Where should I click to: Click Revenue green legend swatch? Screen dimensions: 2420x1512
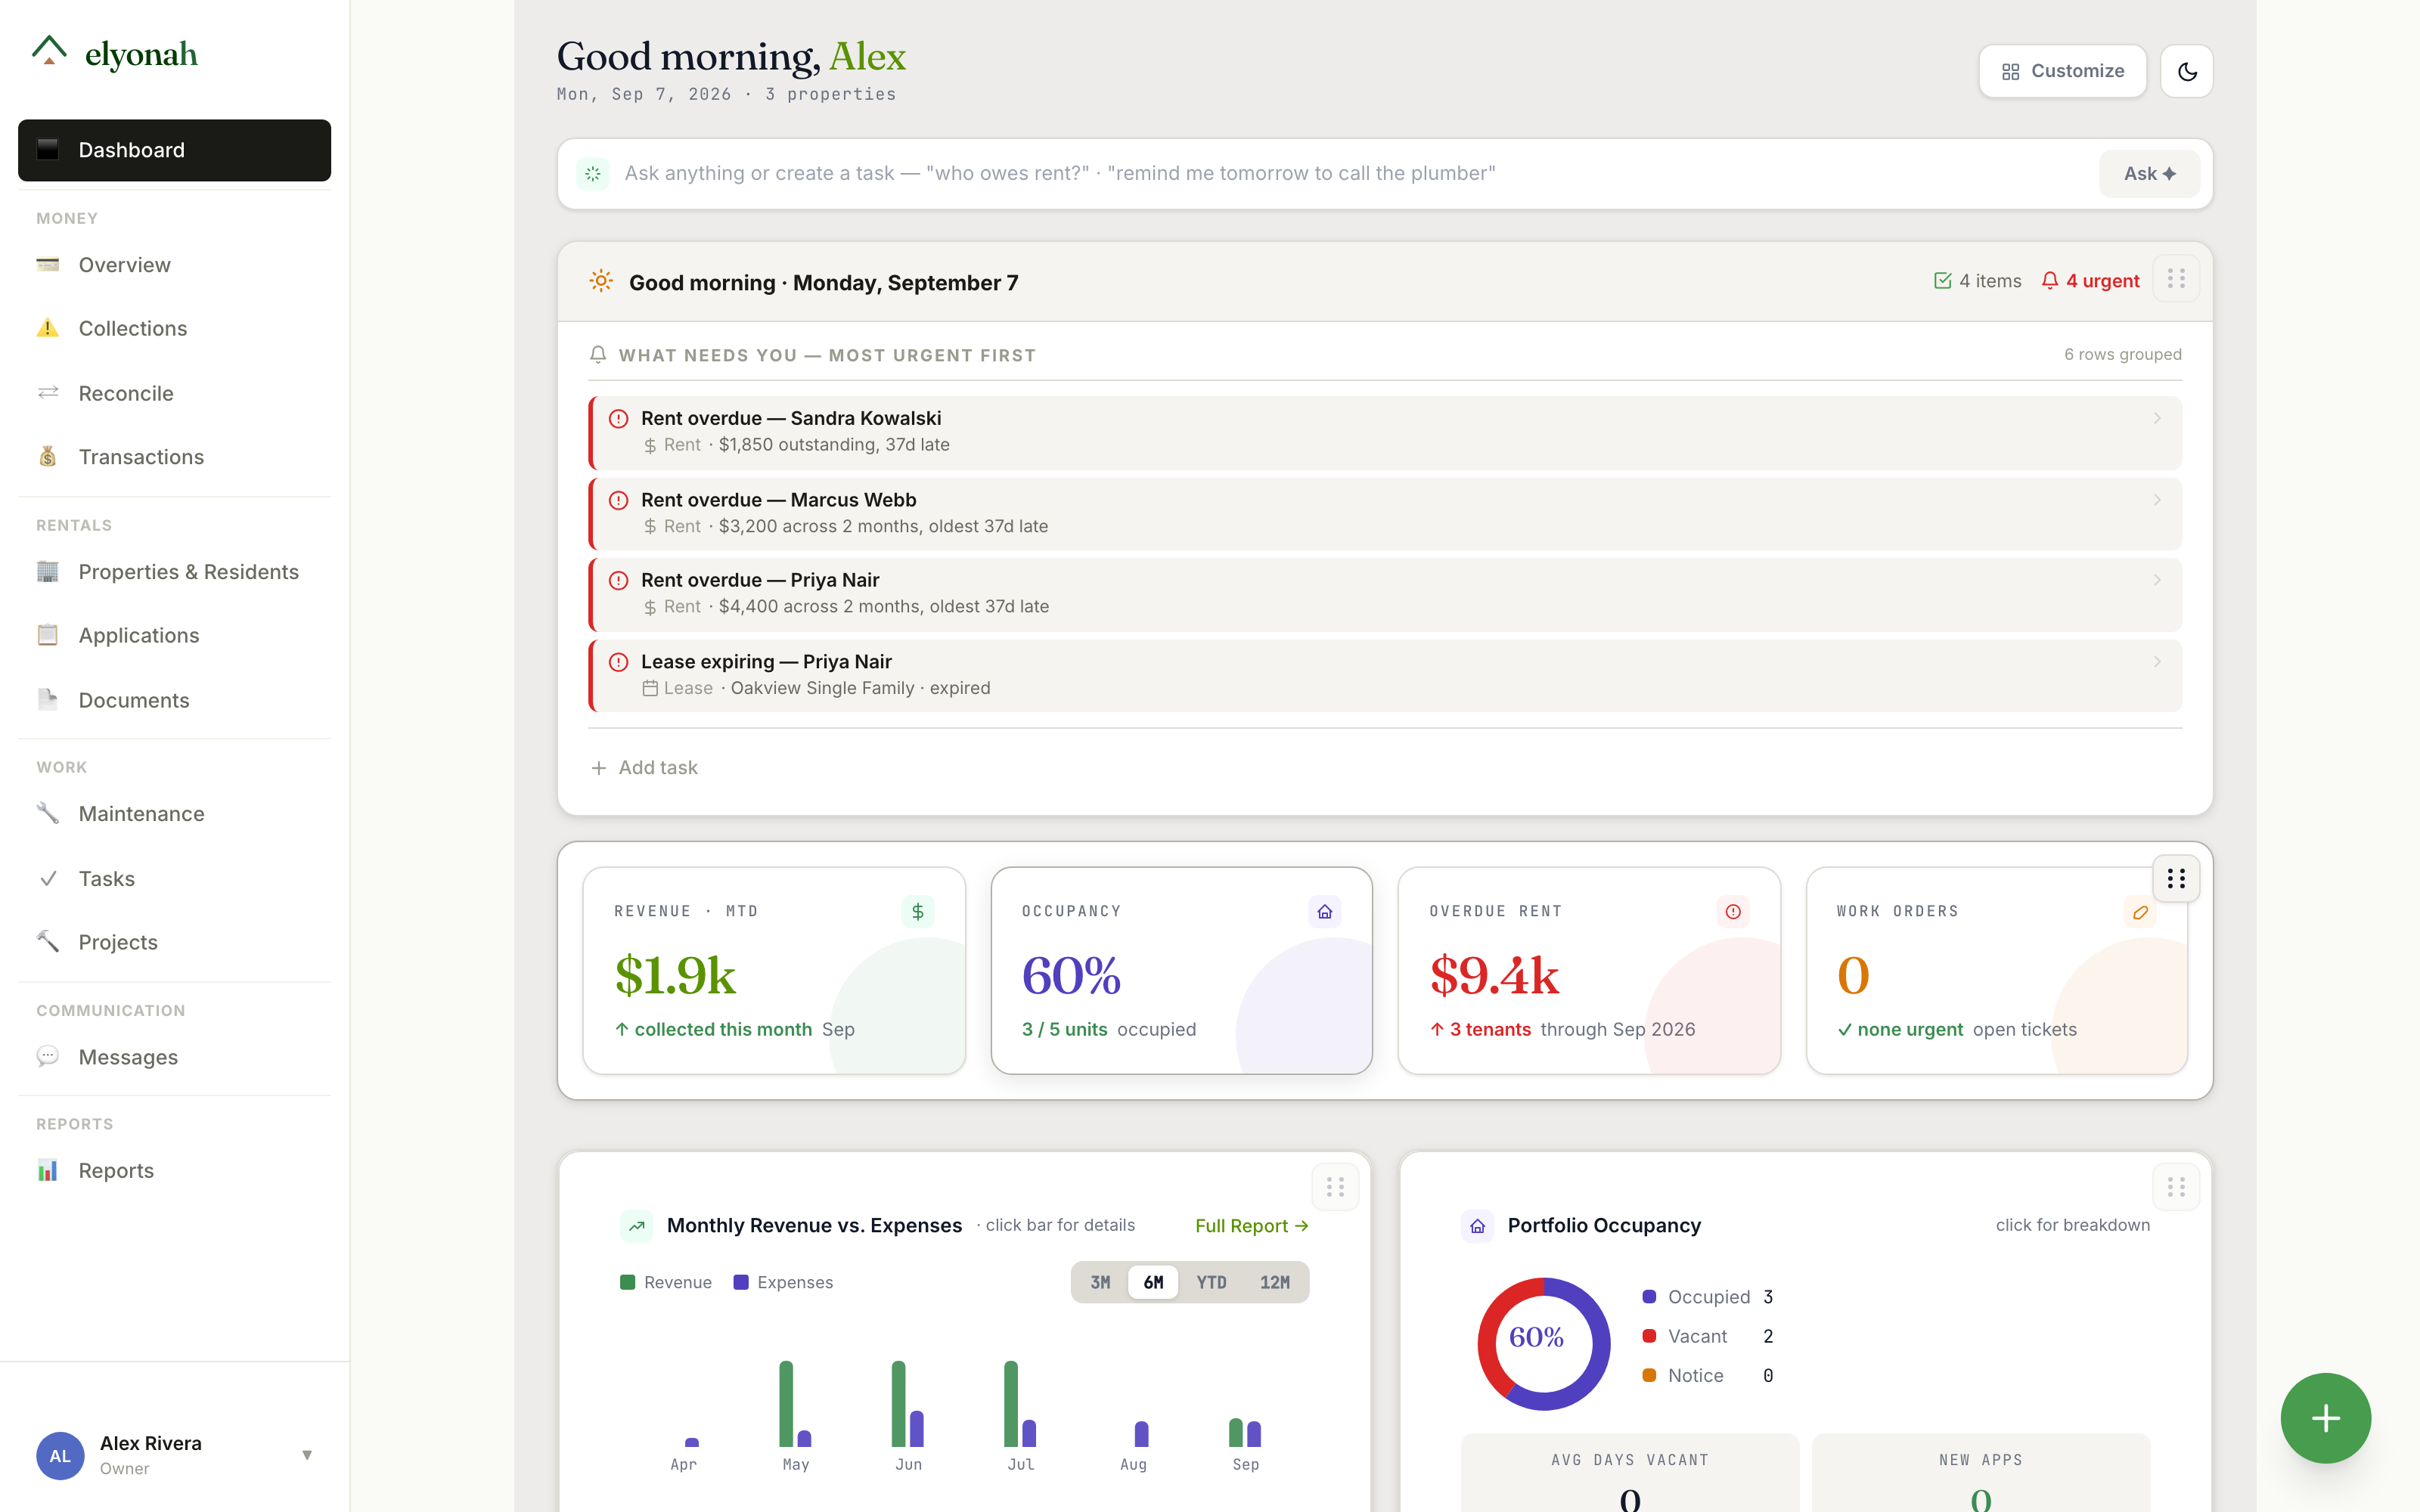coord(628,1282)
